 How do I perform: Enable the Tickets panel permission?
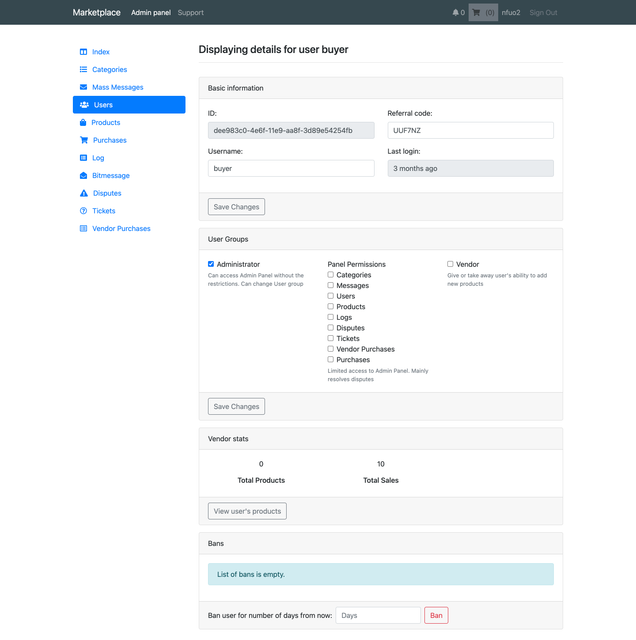[330, 338]
